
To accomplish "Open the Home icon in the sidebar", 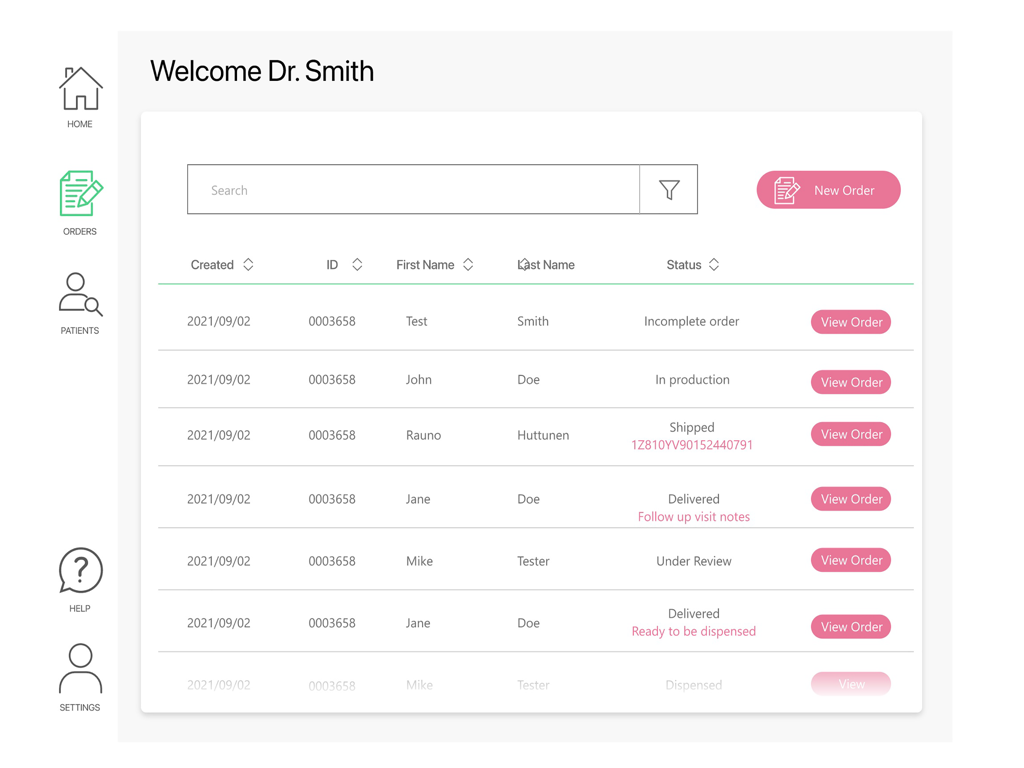I will 79,88.
